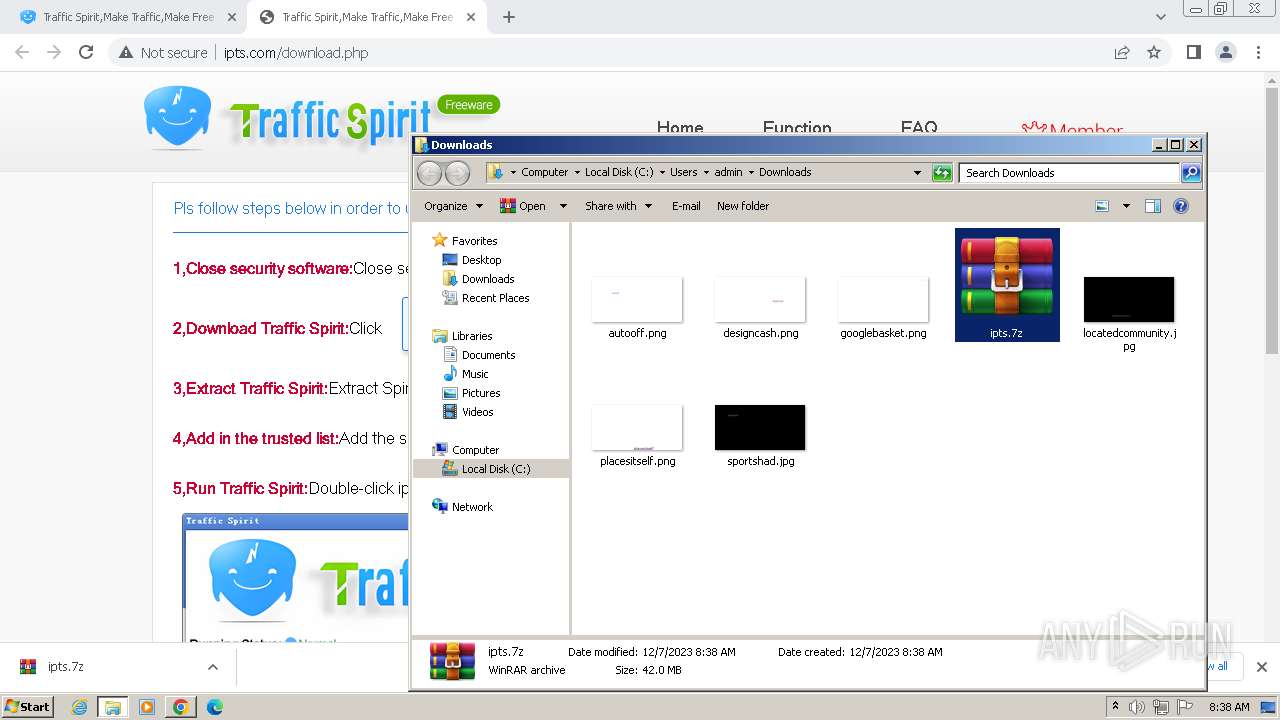Open Chrome three-dot menu

point(1259,53)
